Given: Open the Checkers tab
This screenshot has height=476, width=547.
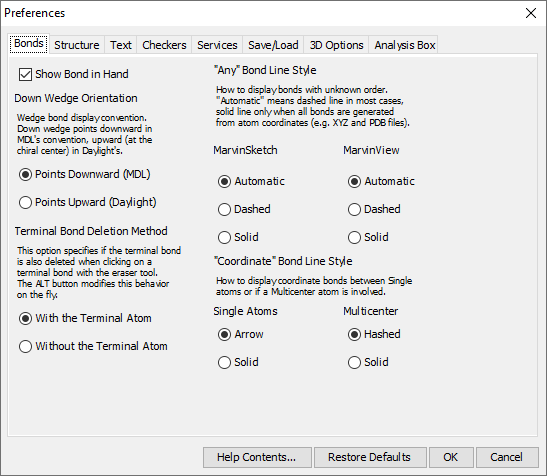Looking at the screenshot, I should pos(164,45).
